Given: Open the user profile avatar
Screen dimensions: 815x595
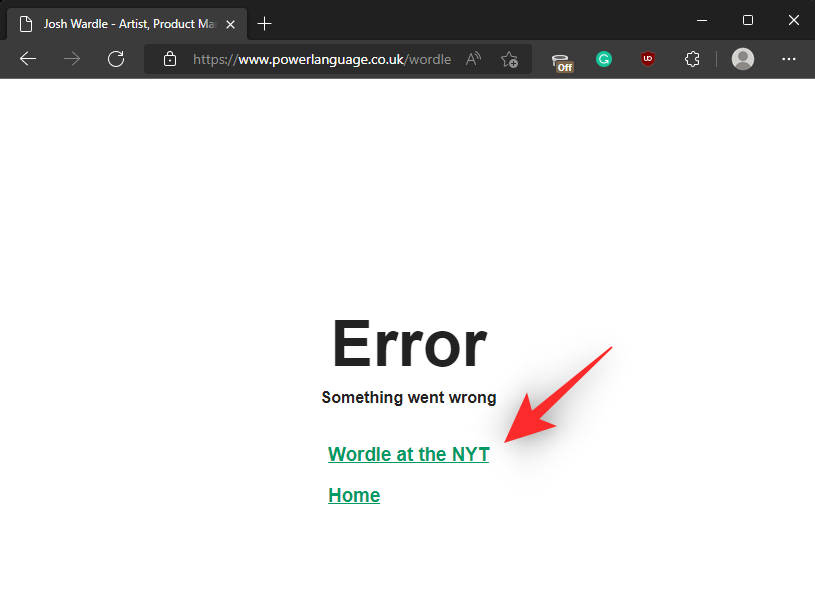Looking at the screenshot, I should tap(743, 59).
